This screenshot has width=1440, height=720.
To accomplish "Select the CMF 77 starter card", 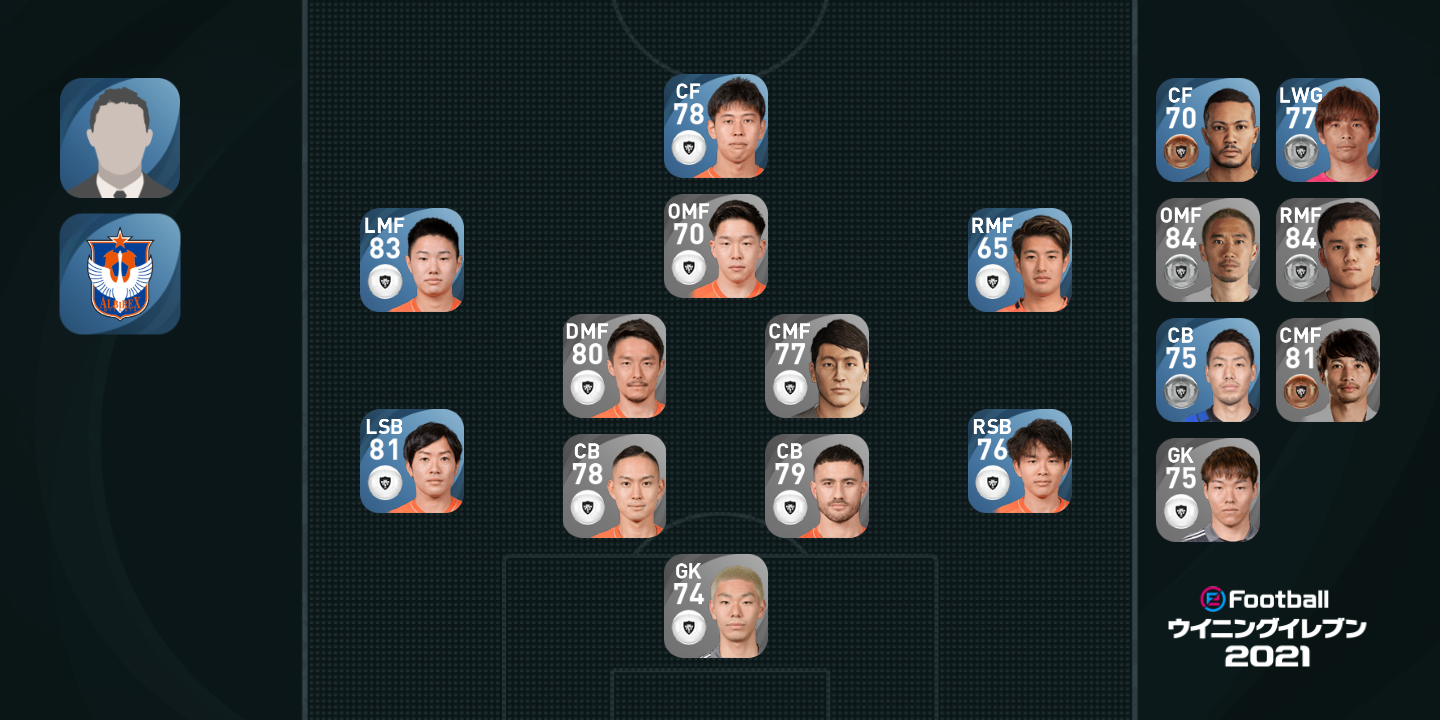I will click(817, 366).
